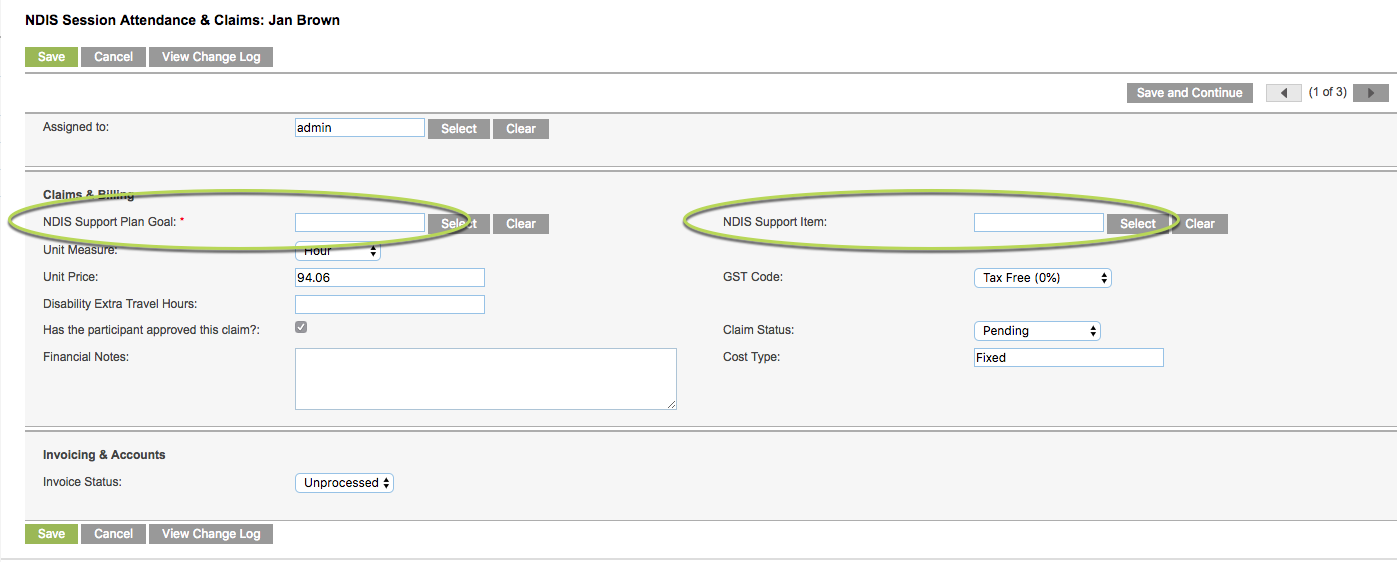Open the GST Code dropdown

(1043, 277)
